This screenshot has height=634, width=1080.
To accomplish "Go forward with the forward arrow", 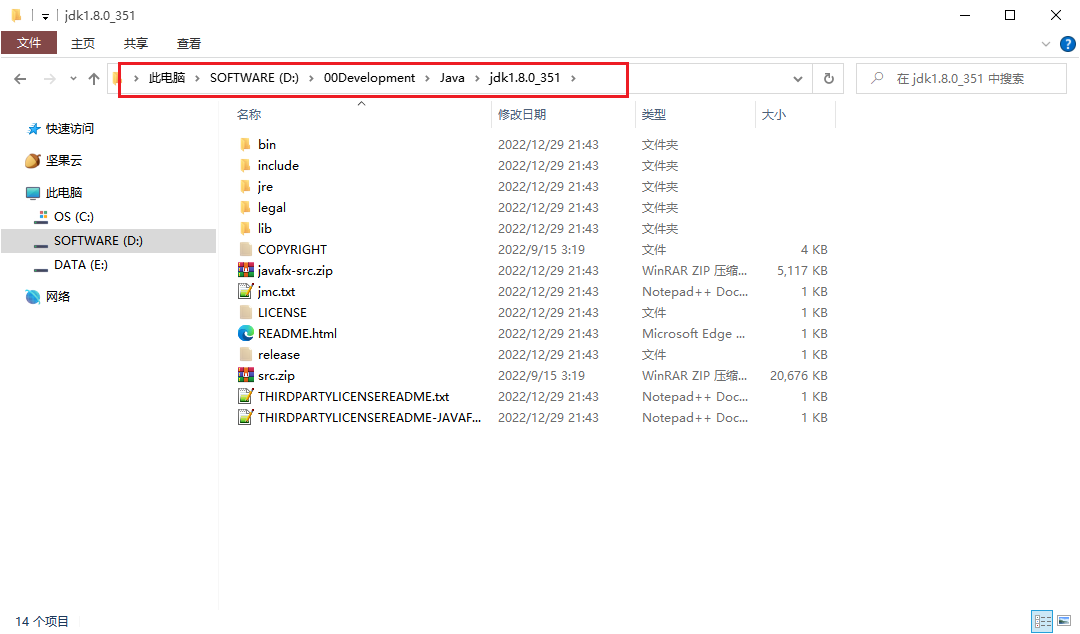I will pos(50,79).
